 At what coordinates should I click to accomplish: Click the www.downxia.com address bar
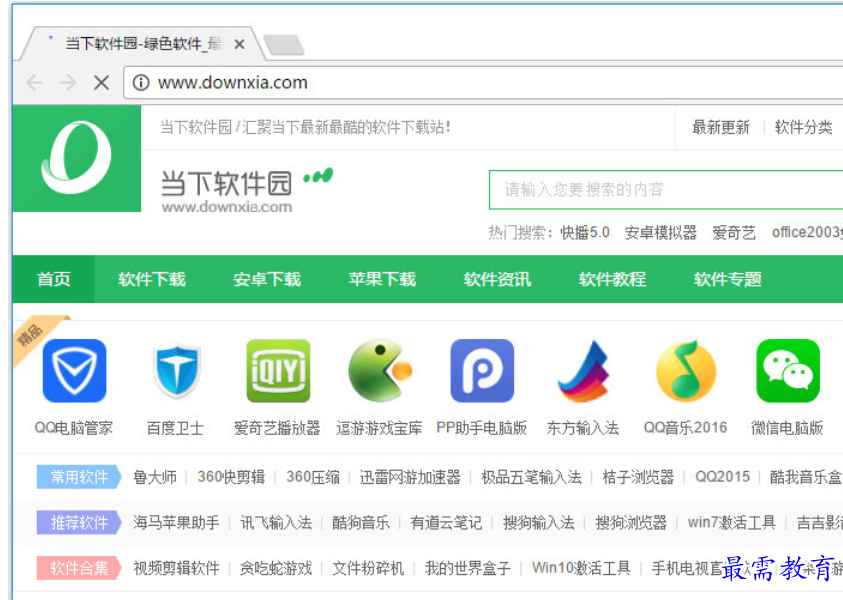pyautogui.click(x=484, y=83)
